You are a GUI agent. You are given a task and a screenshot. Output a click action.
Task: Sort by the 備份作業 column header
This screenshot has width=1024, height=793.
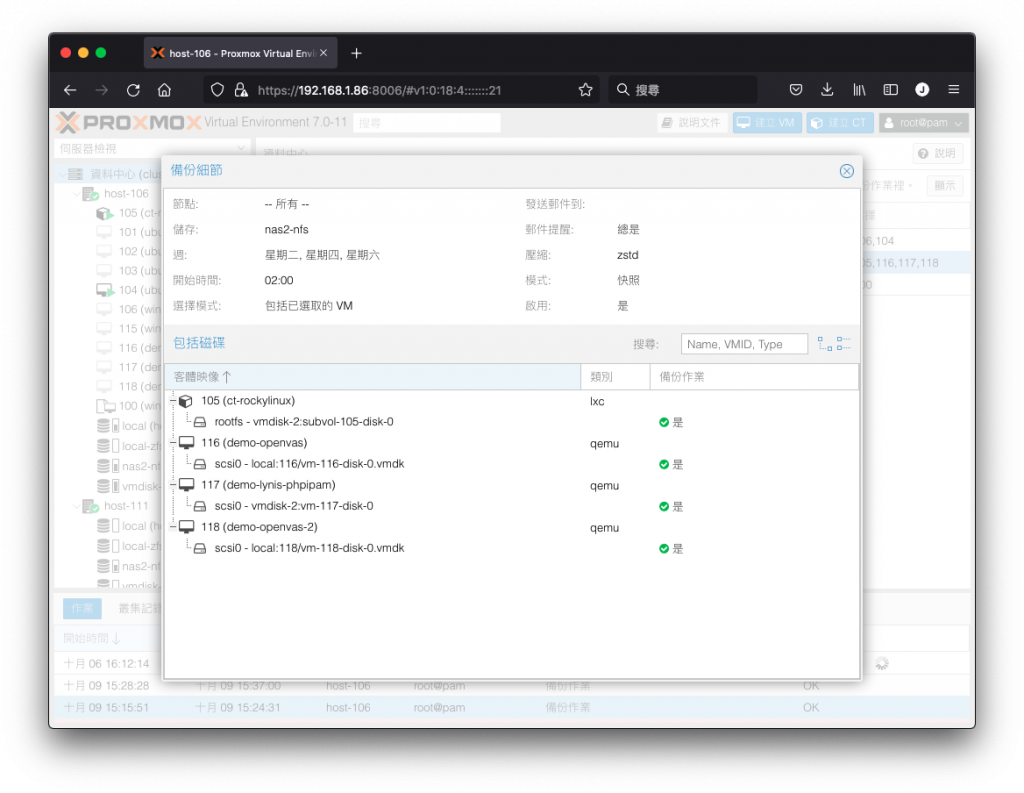coord(754,377)
